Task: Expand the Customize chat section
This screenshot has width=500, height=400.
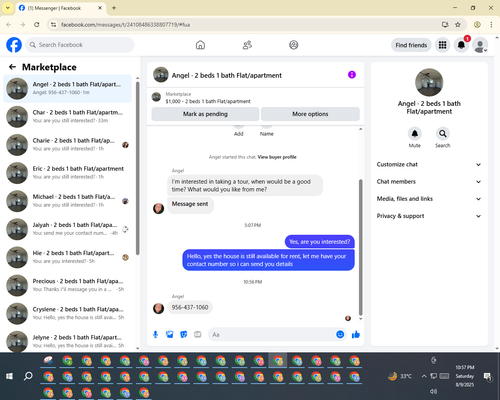Action: pos(429,164)
